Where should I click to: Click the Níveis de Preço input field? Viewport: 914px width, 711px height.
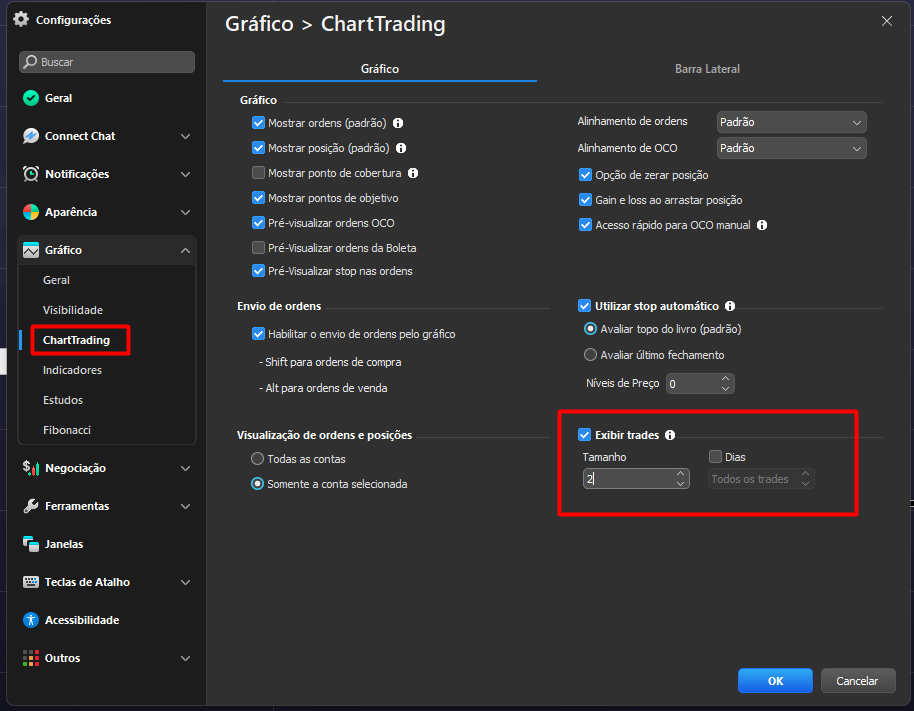(700, 383)
